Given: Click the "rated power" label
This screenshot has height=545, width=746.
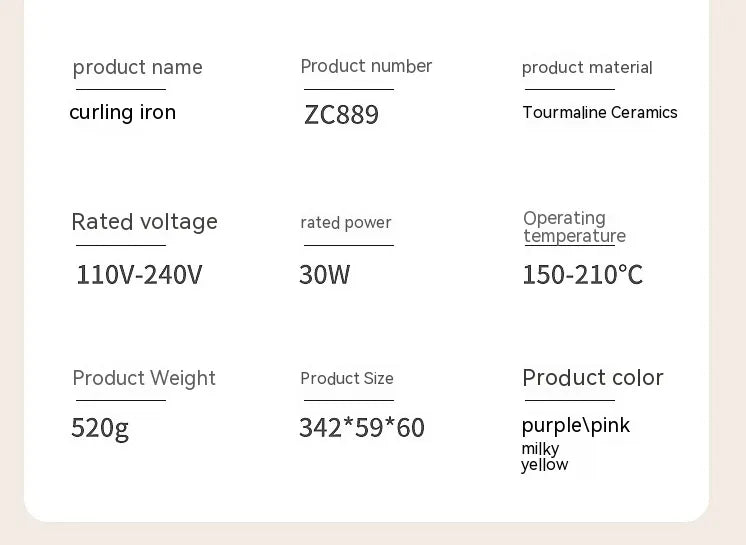Looking at the screenshot, I should pos(346,223).
